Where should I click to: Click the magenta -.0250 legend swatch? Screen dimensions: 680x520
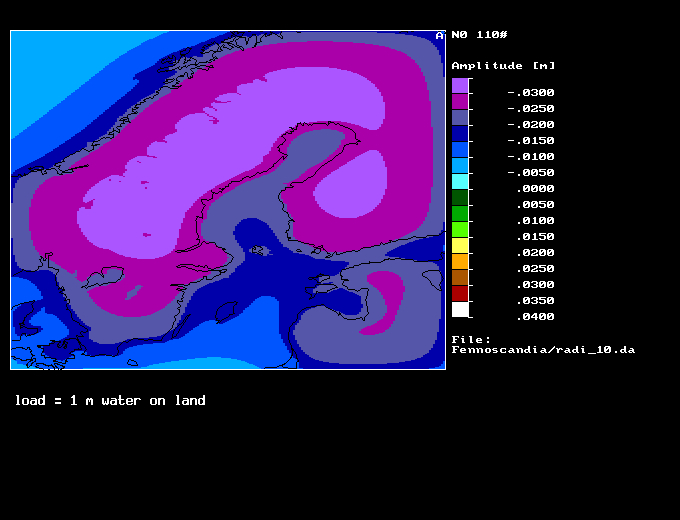(x=460, y=101)
